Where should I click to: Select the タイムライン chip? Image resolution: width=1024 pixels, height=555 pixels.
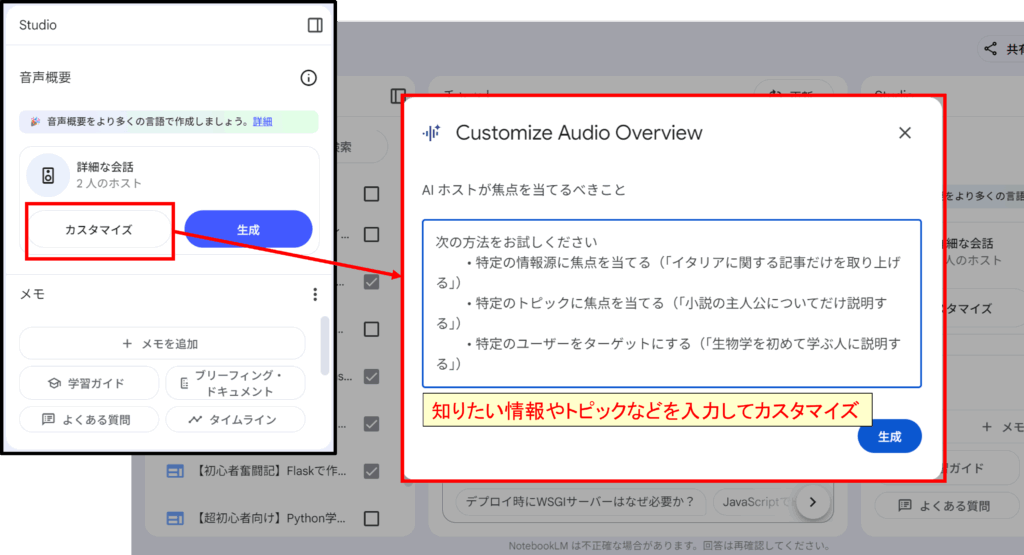tap(235, 419)
